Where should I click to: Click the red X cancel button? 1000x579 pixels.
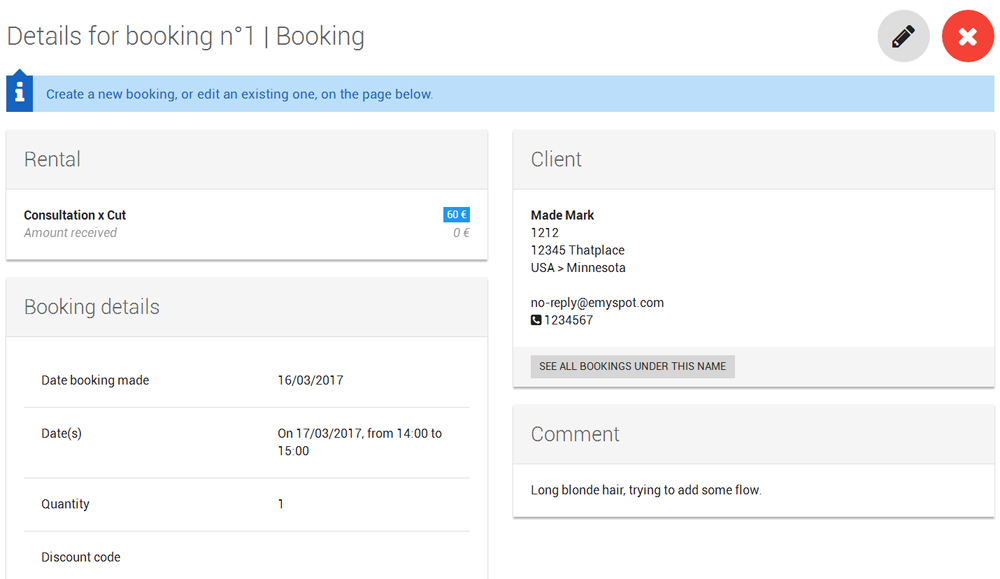tap(967, 36)
